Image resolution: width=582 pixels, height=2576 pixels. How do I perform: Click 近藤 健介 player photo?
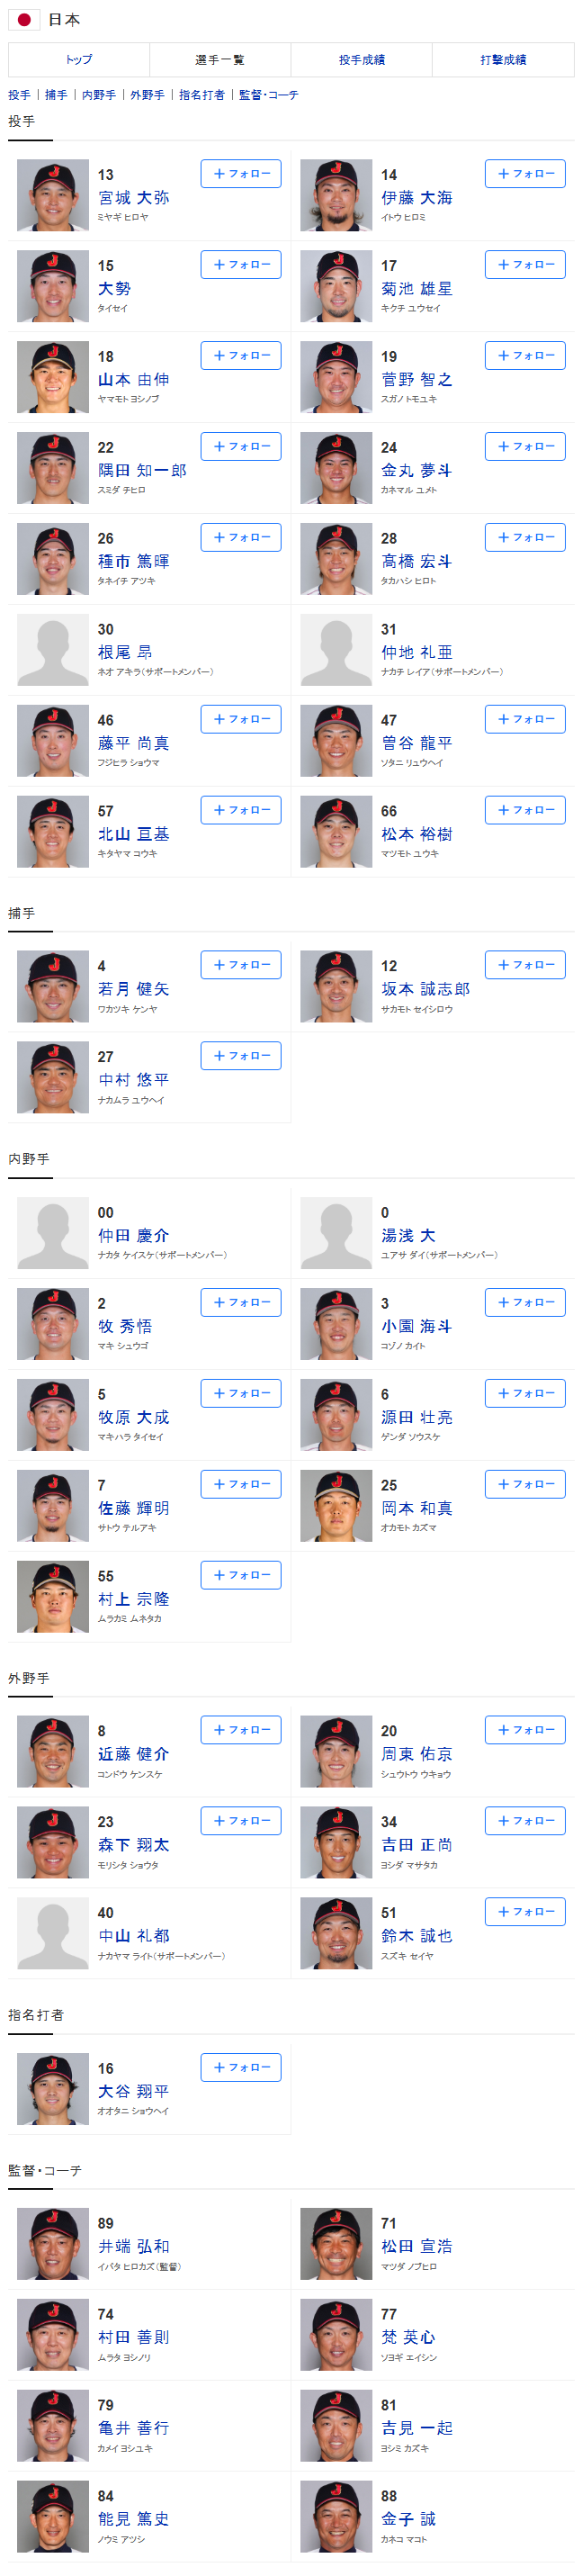53,1751
